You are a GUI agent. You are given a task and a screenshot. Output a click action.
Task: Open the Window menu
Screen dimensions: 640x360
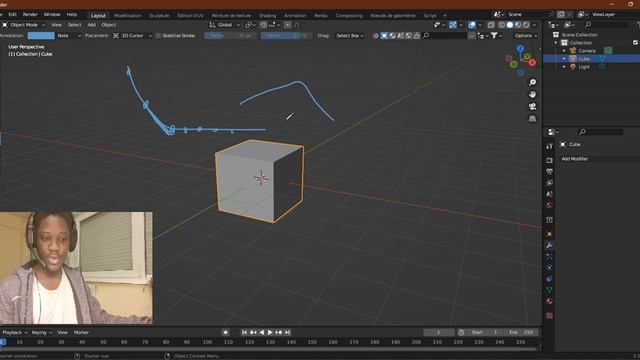(52, 14)
